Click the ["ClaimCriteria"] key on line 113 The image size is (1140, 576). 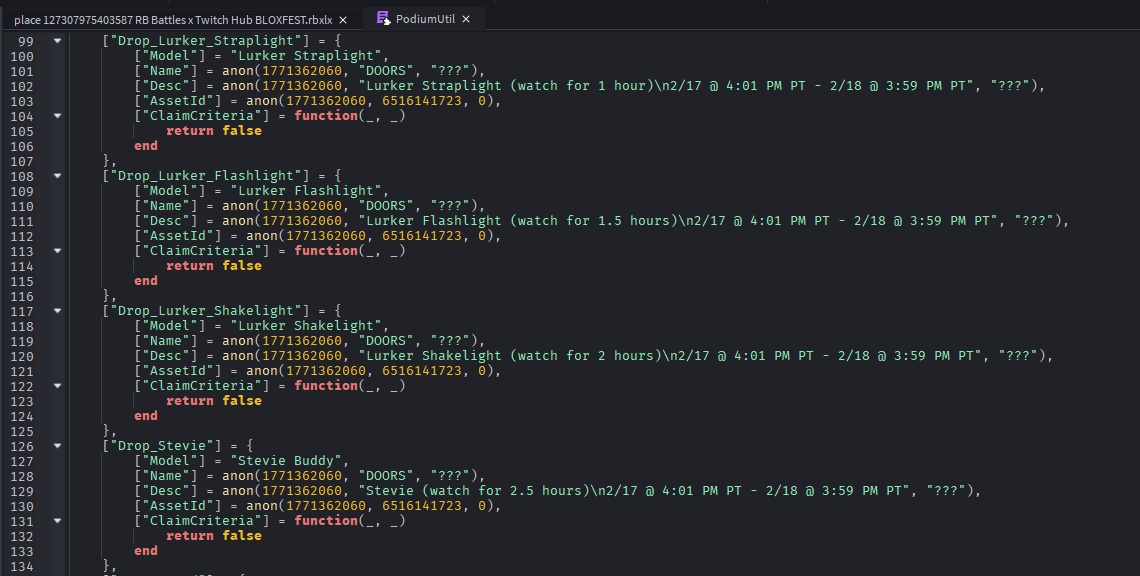click(201, 251)
